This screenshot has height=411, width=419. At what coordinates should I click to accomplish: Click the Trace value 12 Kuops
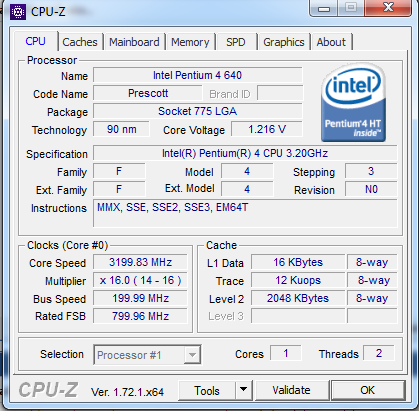point(298,280)
